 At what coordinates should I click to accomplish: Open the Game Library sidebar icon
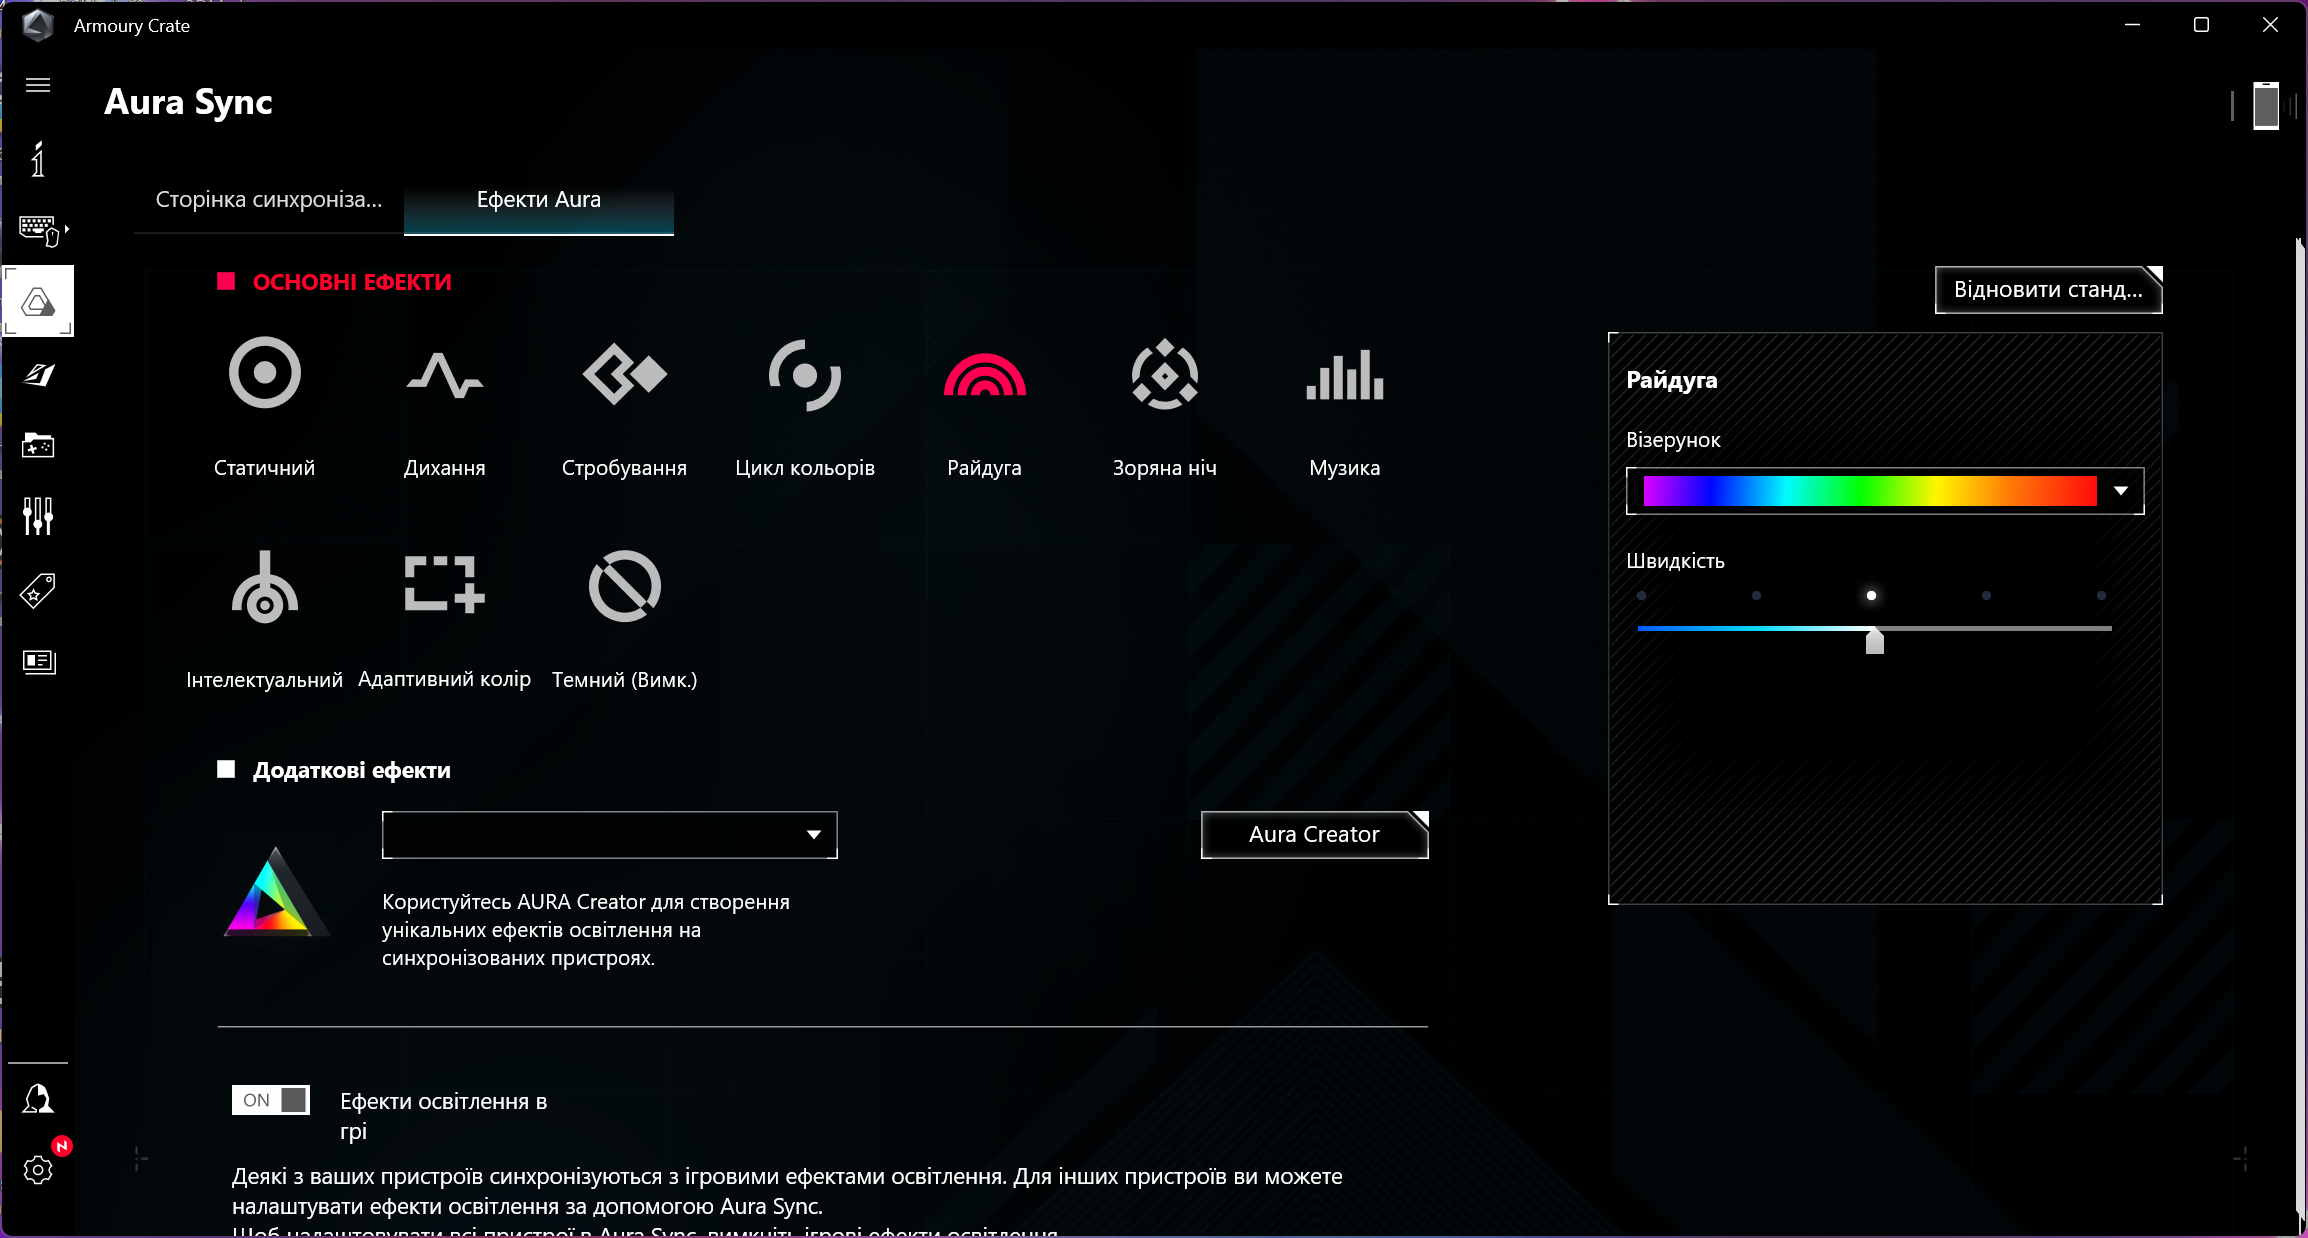click(38, 445)
